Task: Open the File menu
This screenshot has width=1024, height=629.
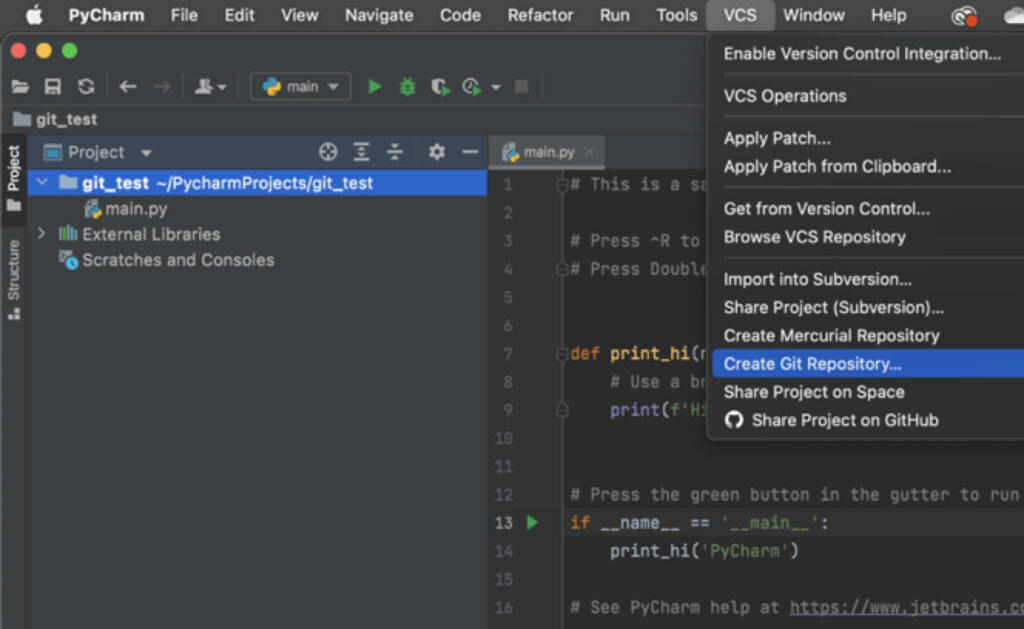Action: pos(184,15)
